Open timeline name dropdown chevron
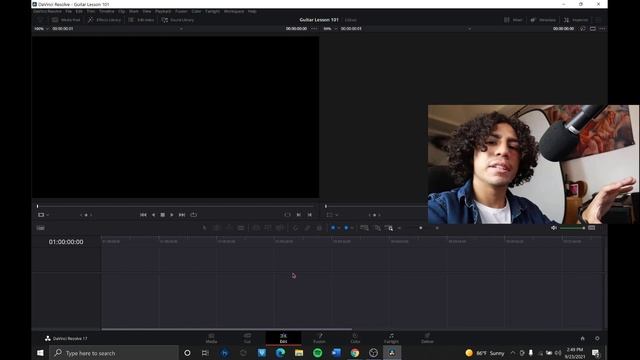Image resolution: width=640 pixels, height=360 pixels. click(x=469, y=29)
